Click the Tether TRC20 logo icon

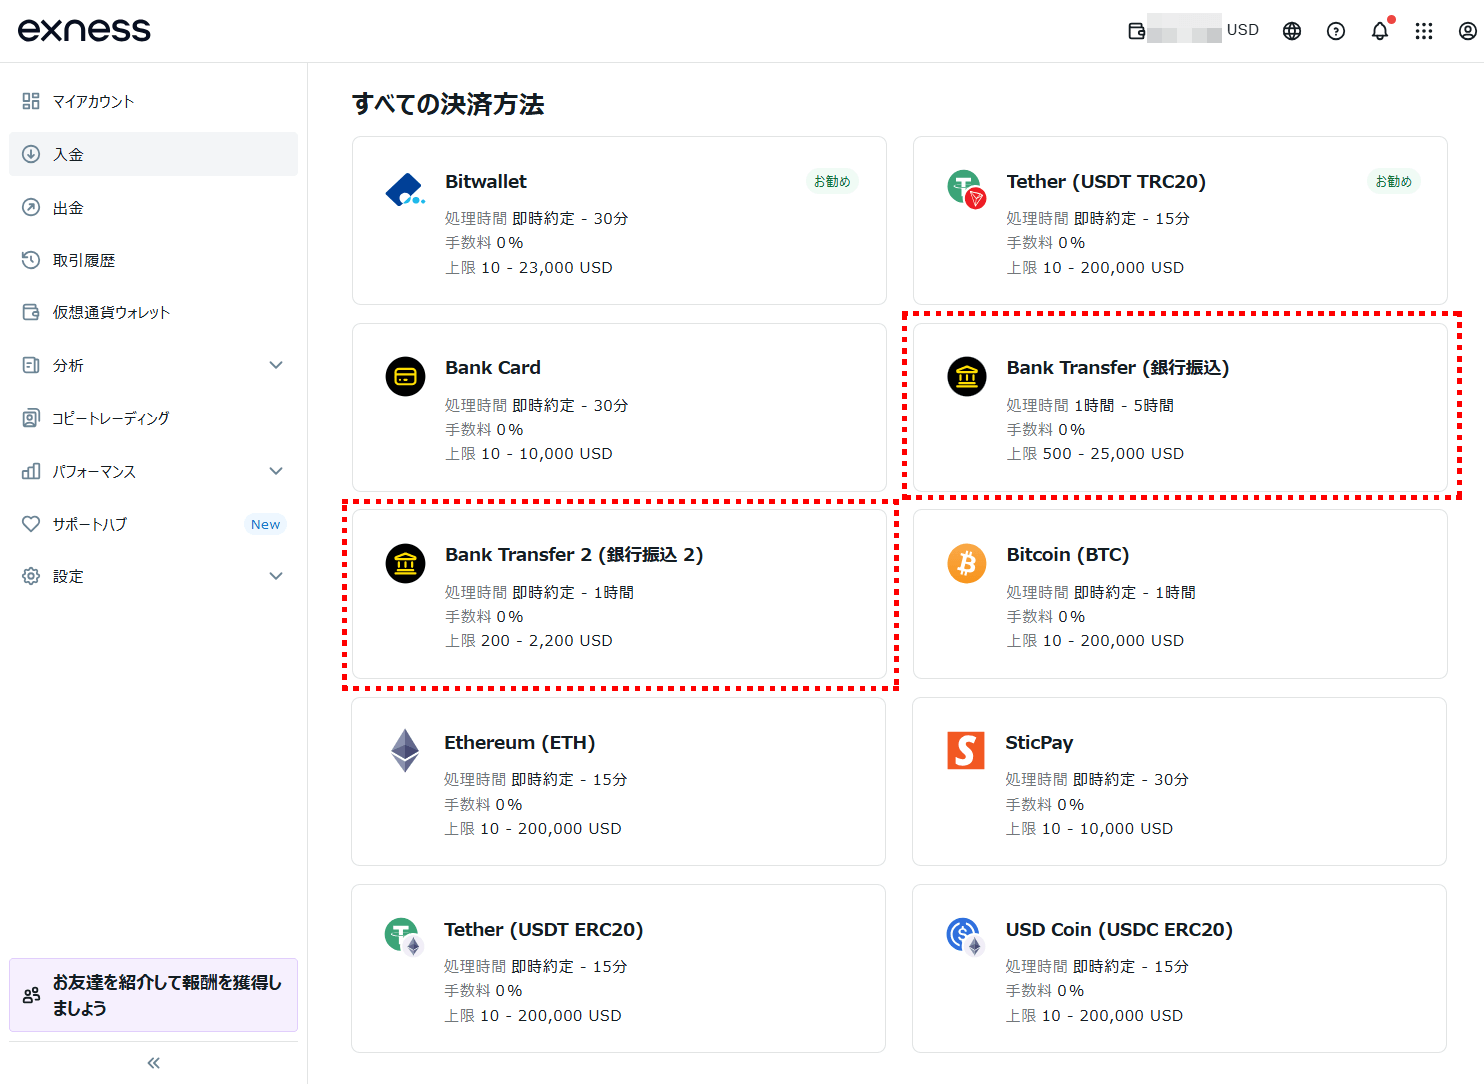coord(967,189)
